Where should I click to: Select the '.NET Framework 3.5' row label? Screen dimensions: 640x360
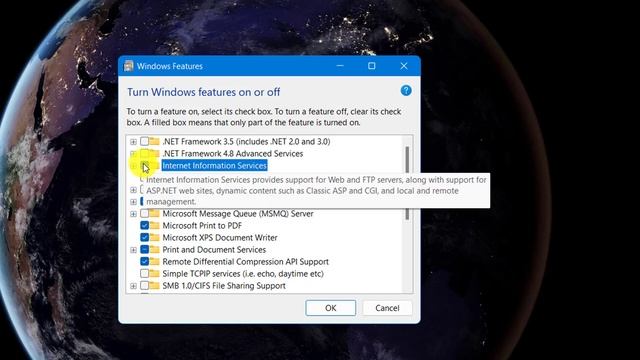tap(246, 141)
